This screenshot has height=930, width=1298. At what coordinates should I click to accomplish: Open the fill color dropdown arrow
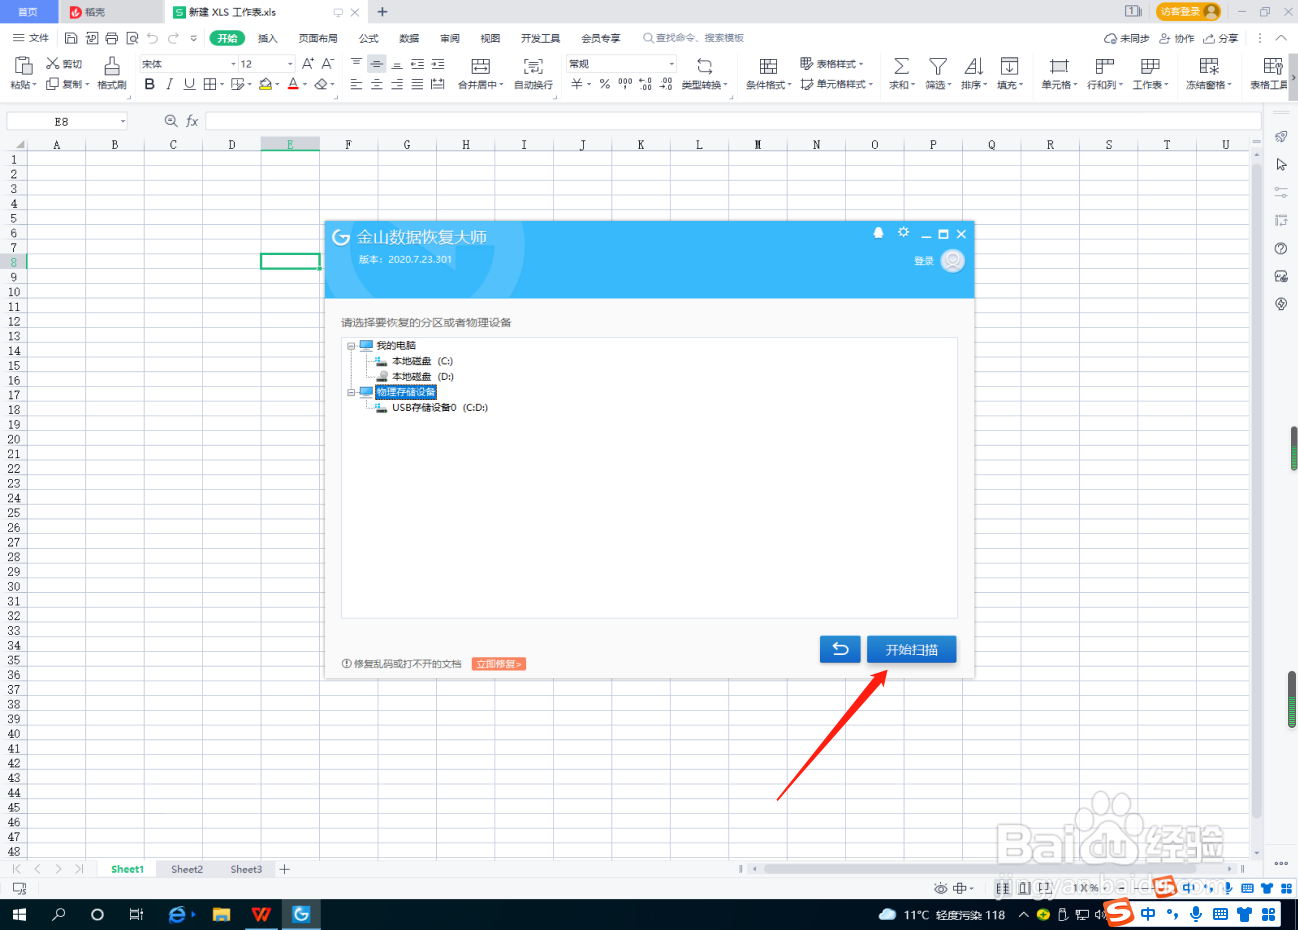coord(277,85)
